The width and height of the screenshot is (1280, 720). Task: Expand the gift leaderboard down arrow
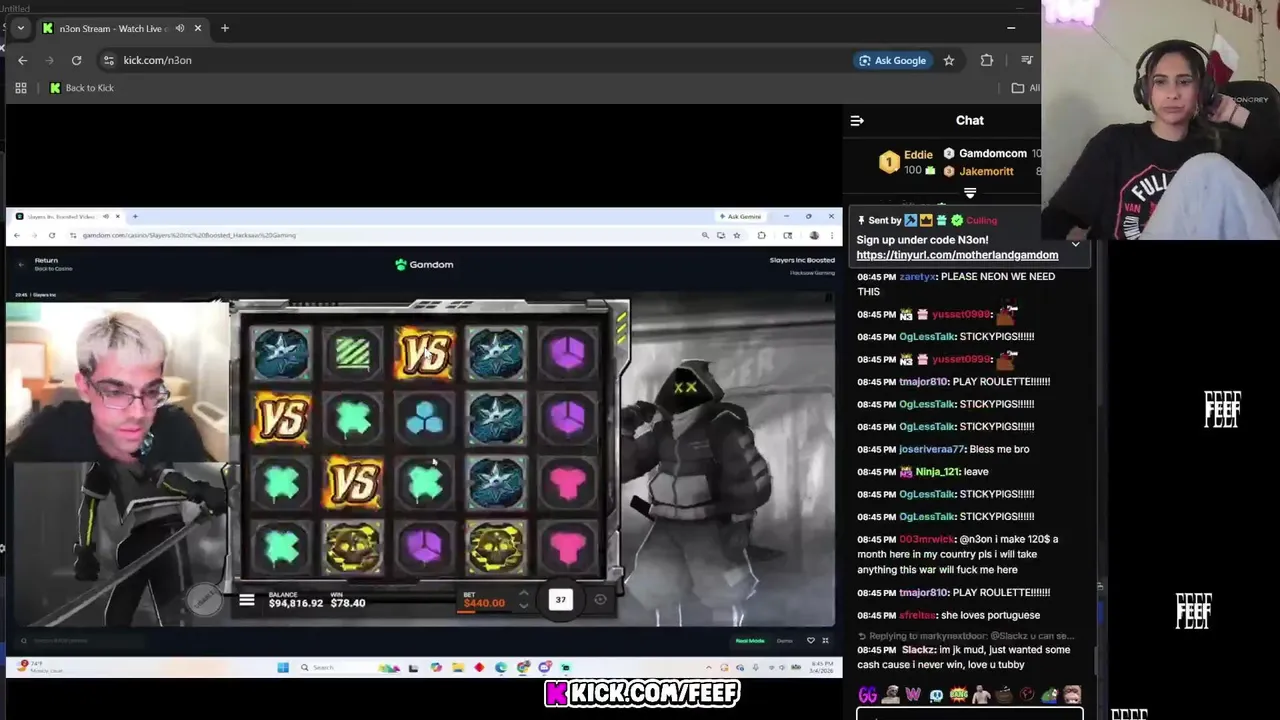969,193
